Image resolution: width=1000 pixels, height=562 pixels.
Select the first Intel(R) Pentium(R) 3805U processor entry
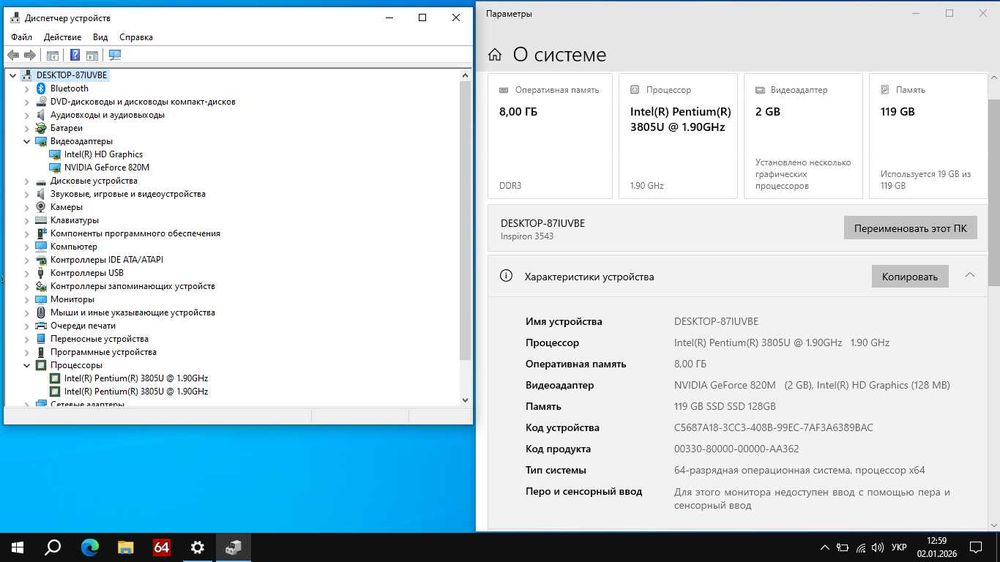click(136, 378)
